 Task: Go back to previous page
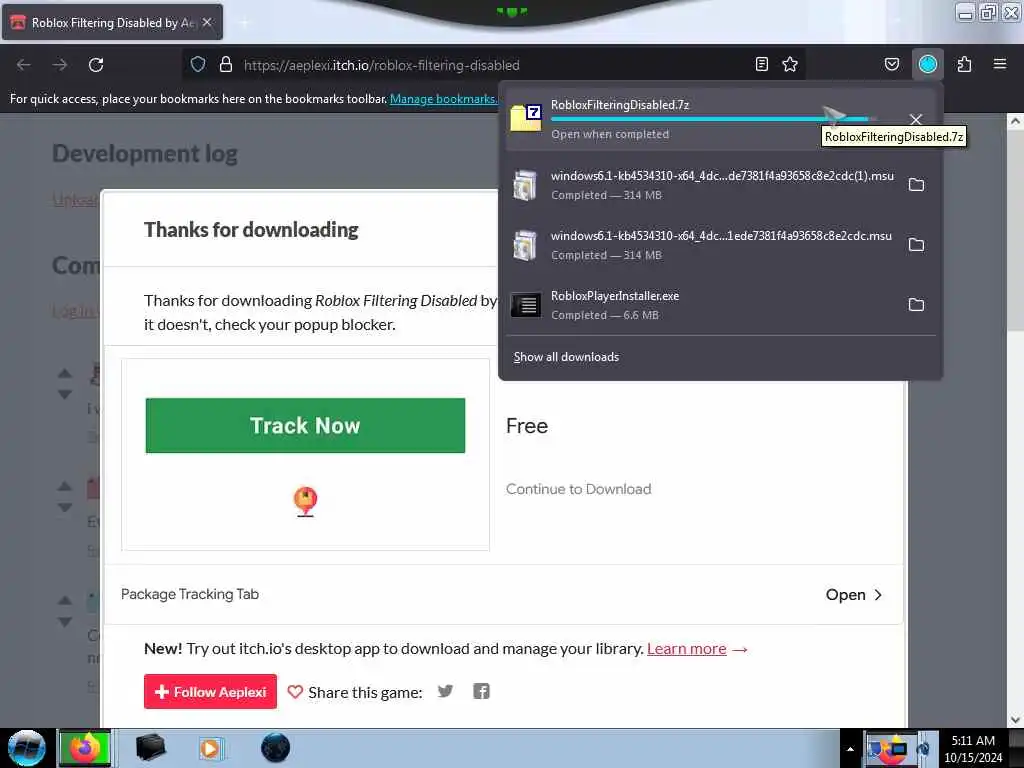(24, 65)
